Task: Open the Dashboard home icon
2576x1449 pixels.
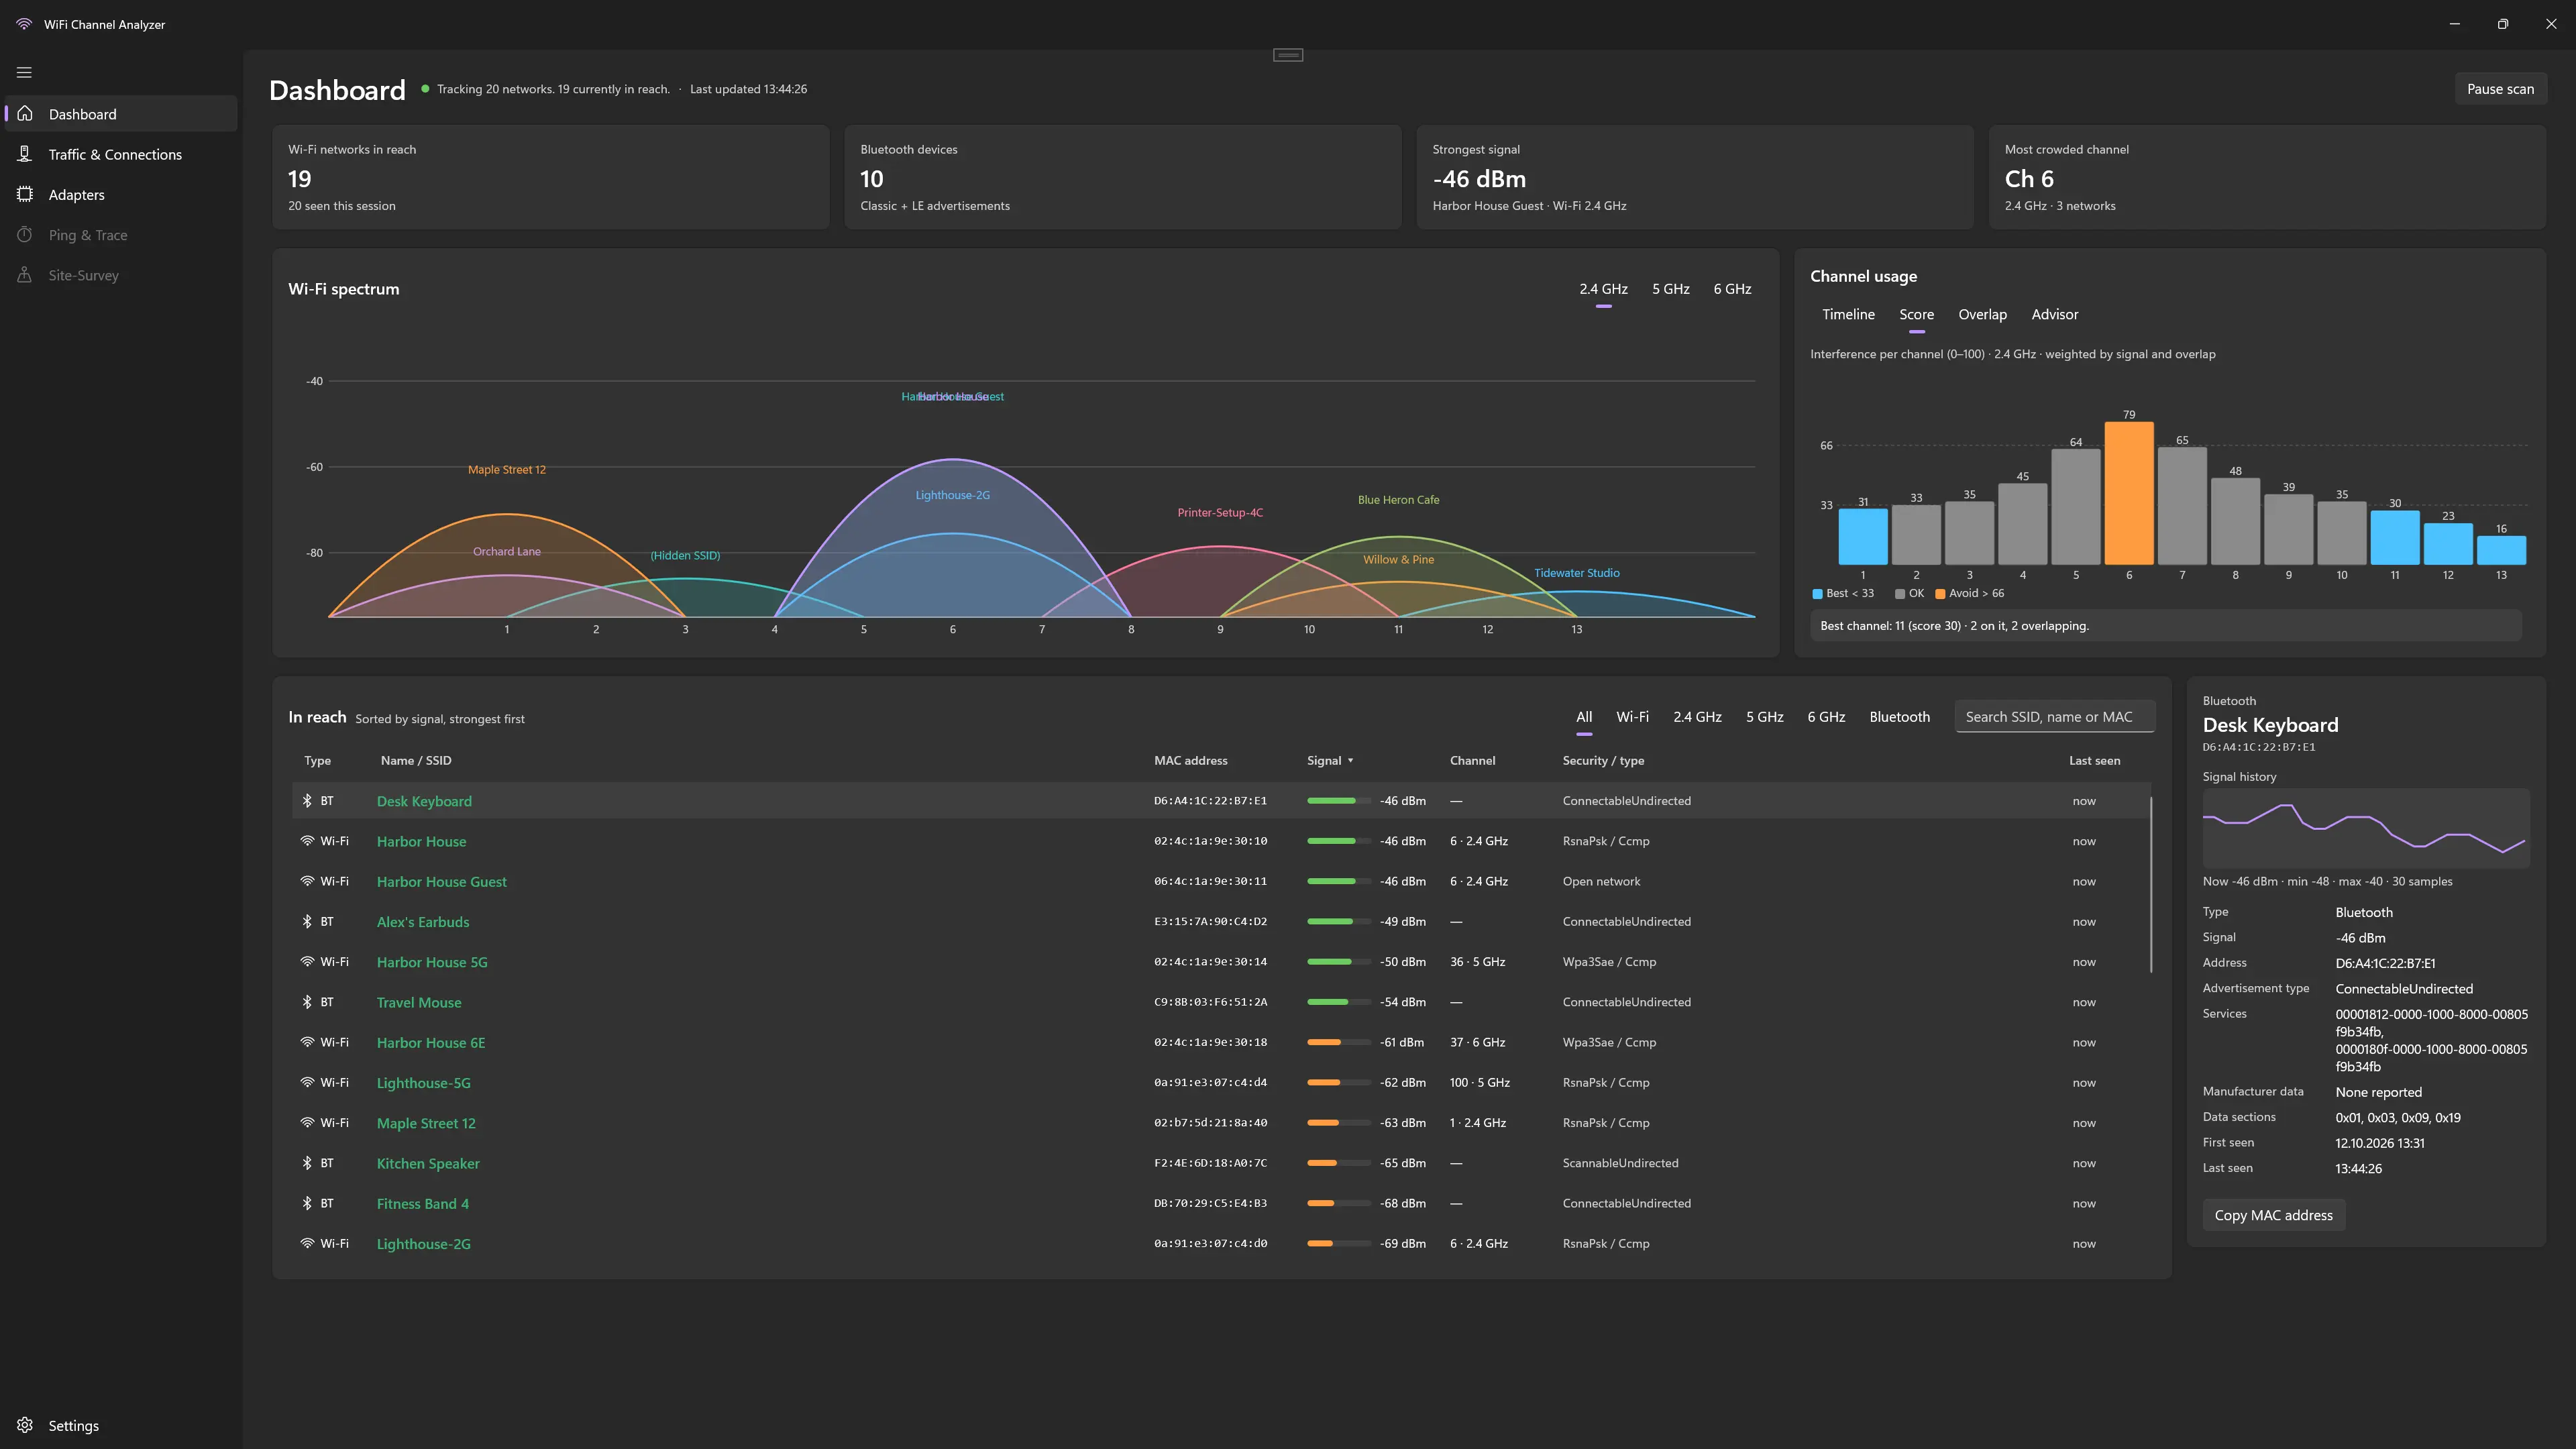Action: [x=25, y=114]
